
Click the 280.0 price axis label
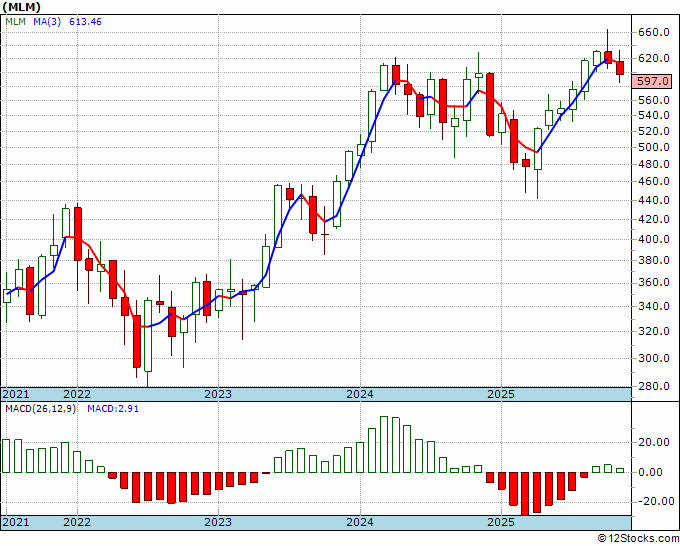coord(652,386)
